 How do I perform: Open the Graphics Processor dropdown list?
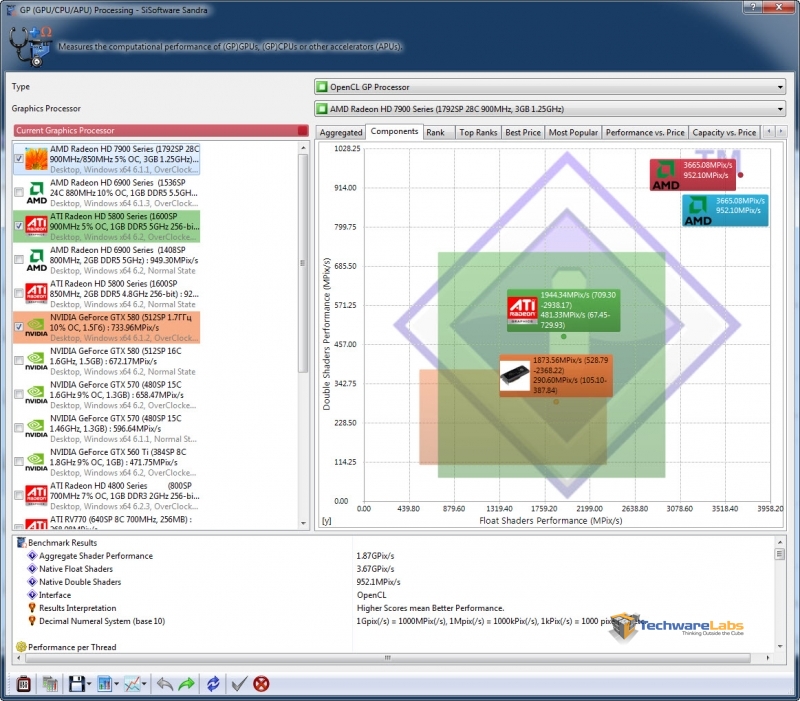click(x=550, y=109)
